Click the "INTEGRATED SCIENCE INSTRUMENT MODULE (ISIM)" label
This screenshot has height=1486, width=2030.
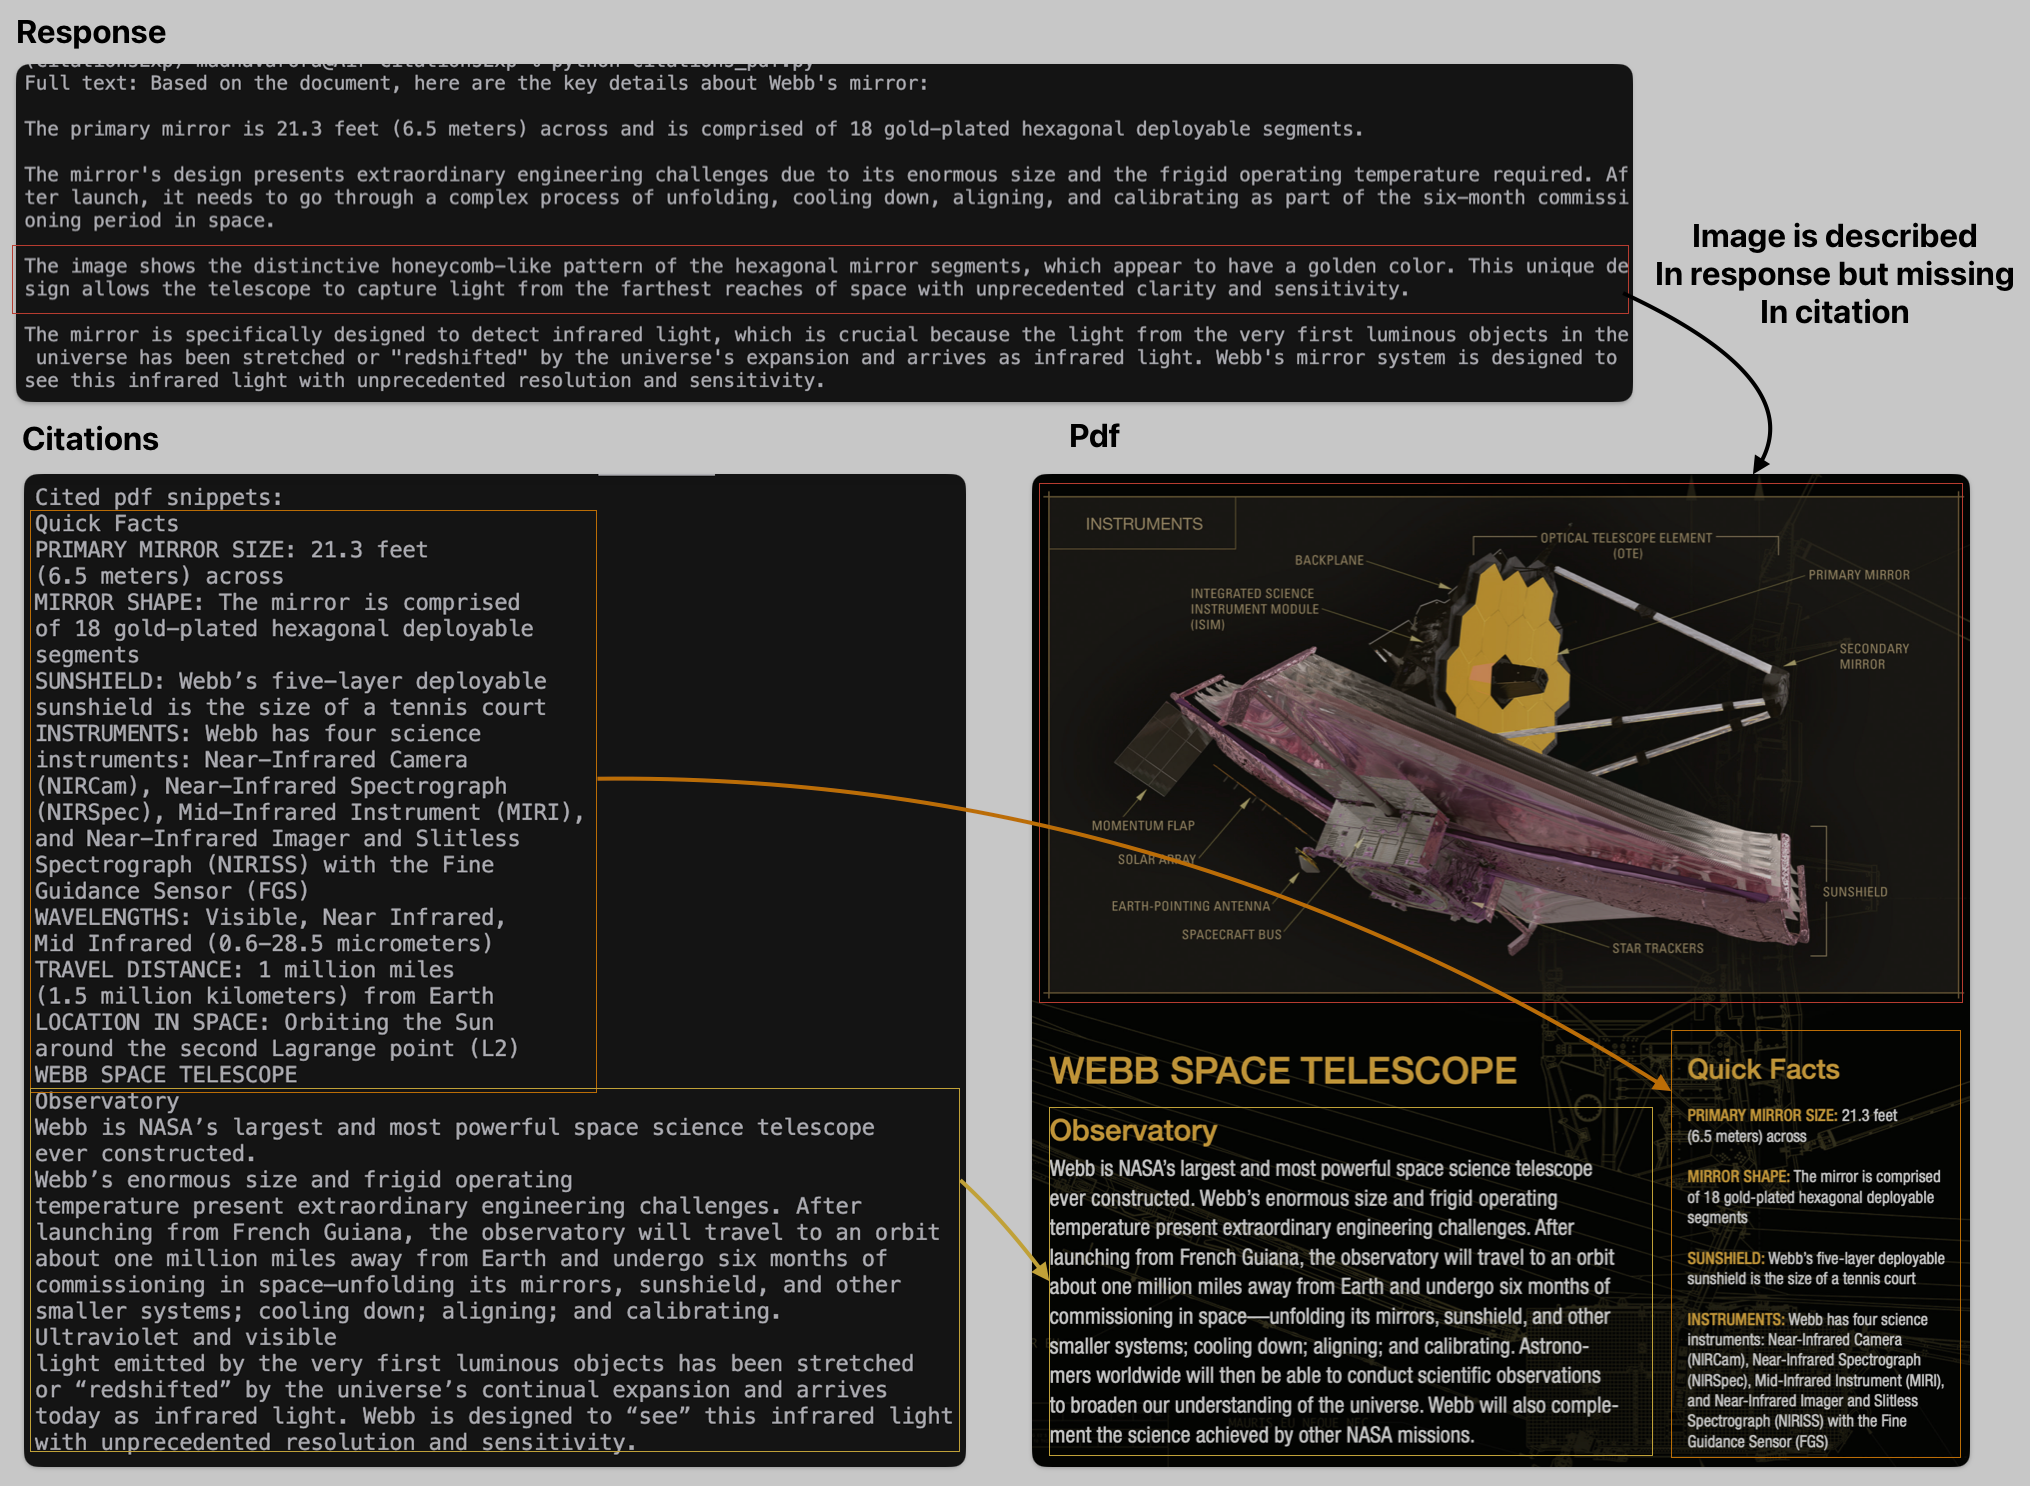1254,609
